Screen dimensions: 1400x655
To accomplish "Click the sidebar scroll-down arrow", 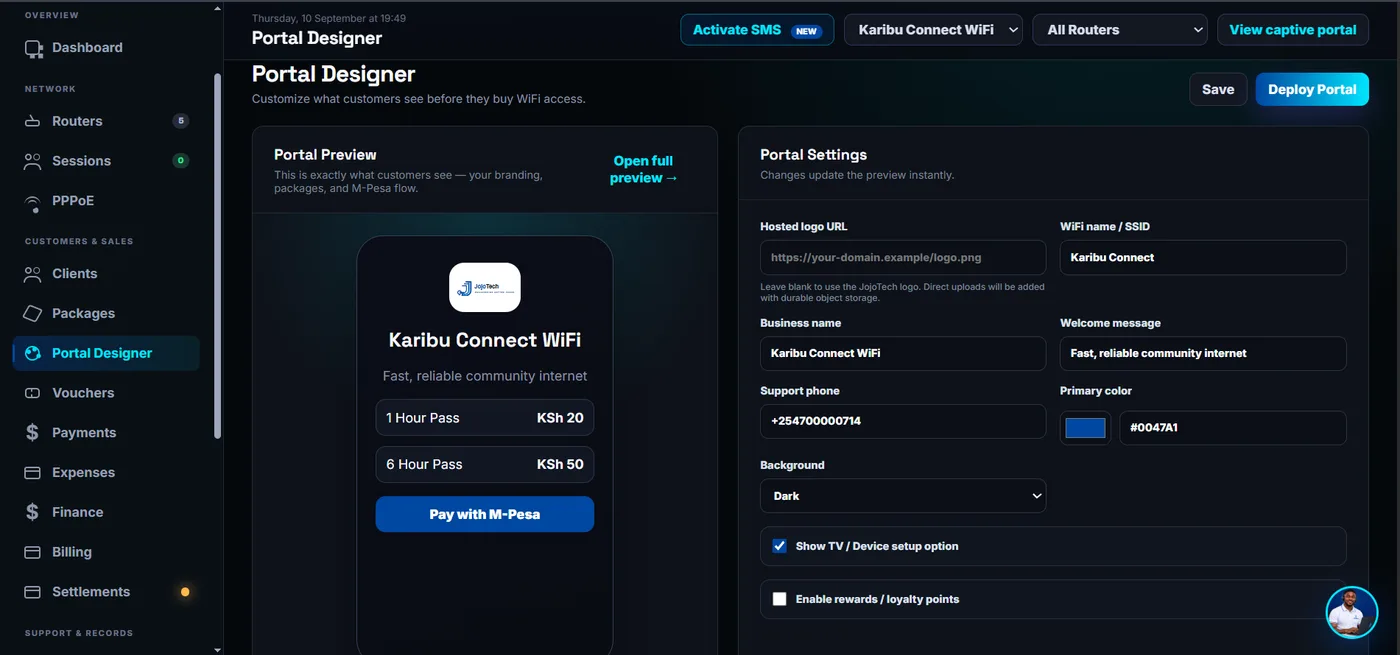I will pyautogui.click(x=218, y=649).
